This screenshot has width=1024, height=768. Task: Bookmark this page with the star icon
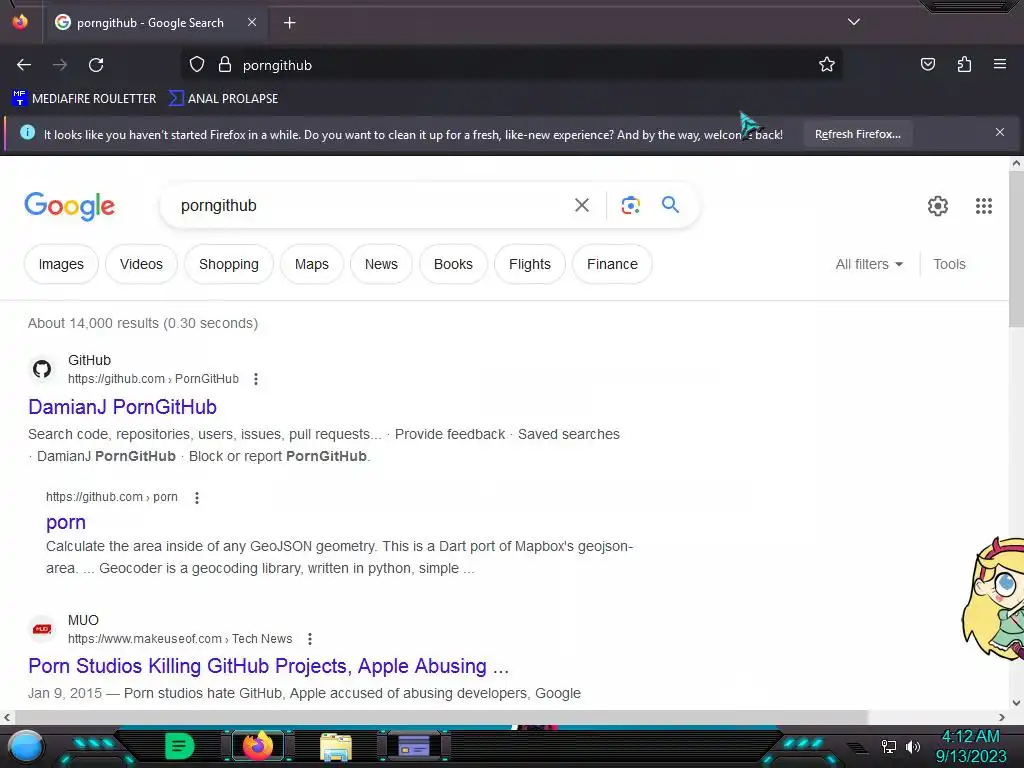[827, 65]
